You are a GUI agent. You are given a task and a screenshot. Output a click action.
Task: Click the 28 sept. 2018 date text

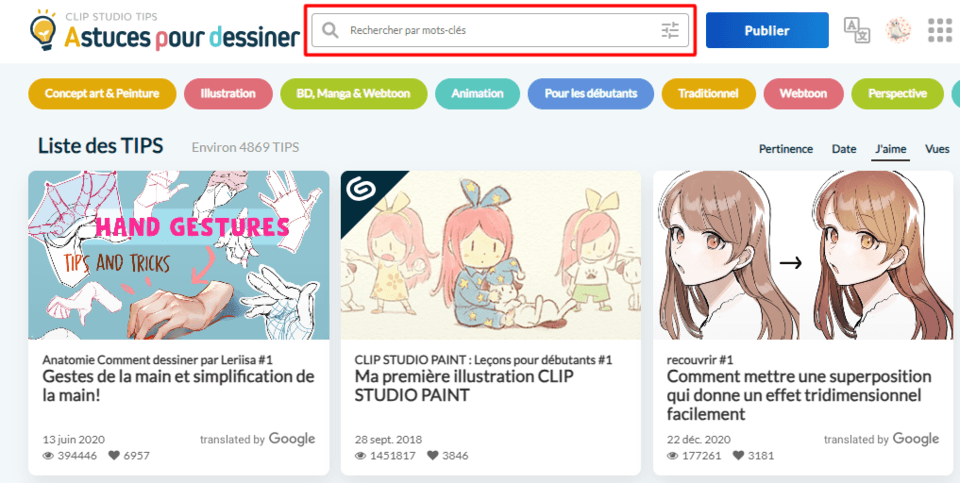click(x=388, y=440)
